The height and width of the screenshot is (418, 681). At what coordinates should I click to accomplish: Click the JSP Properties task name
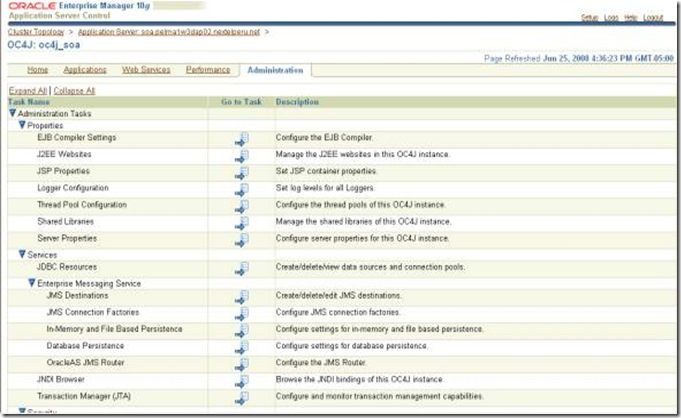pyautogui.click(x=63, y=171)
